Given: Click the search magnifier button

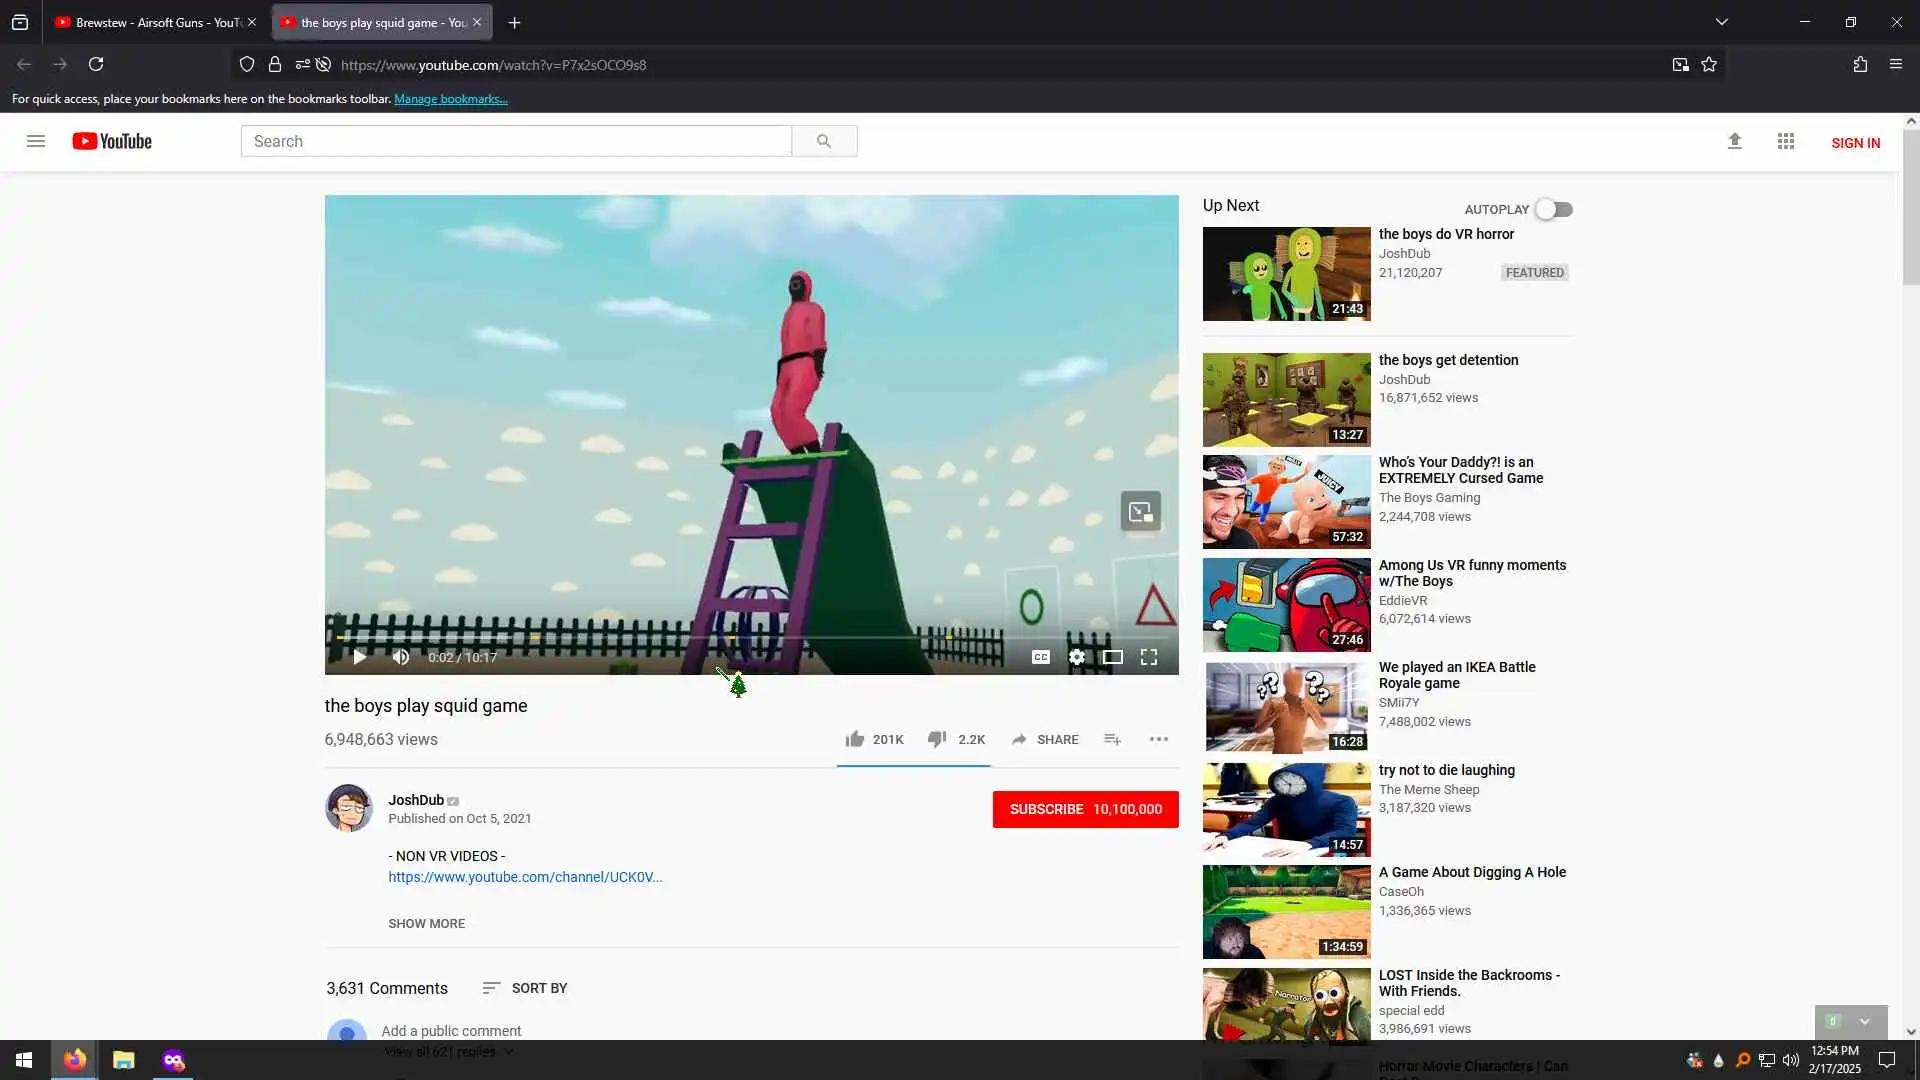Looking at the screenshot, I should click(824, 141).
